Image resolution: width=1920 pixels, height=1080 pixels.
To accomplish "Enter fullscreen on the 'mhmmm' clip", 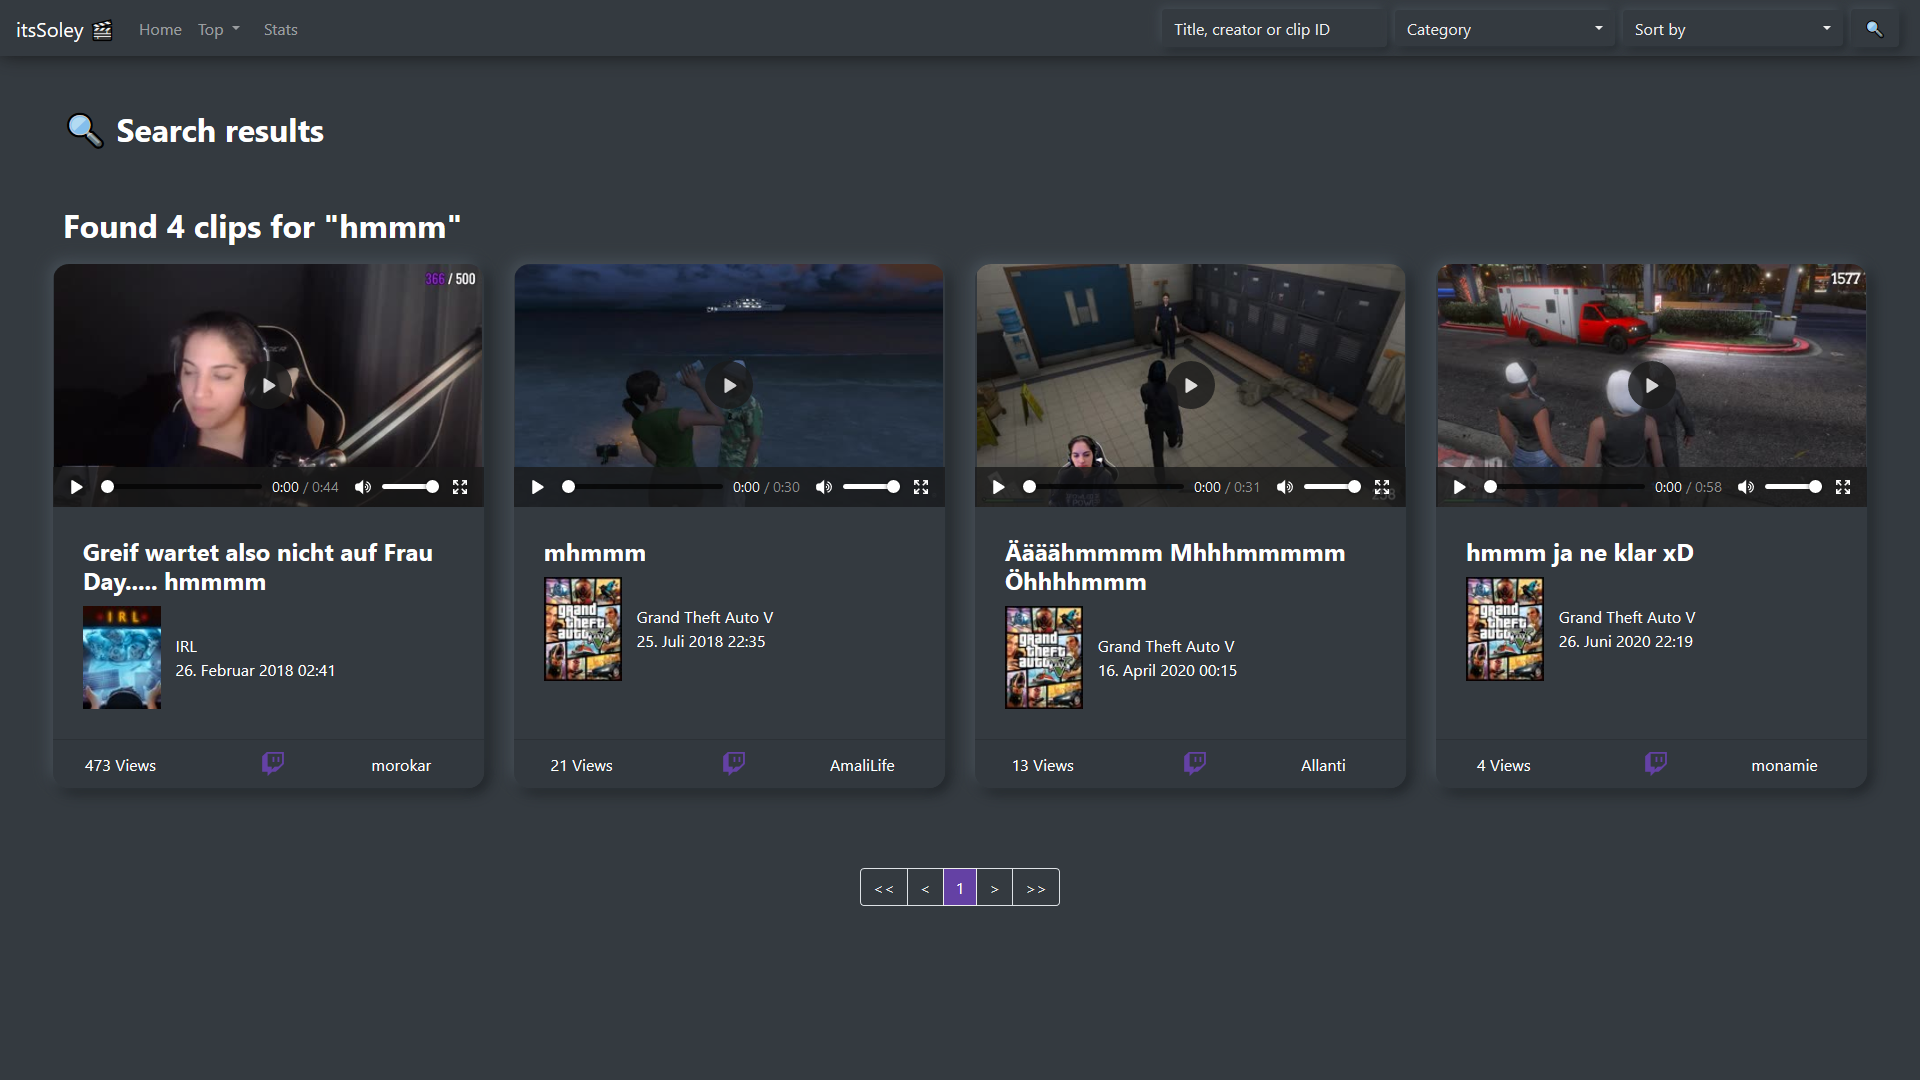I will [x=921, y=487].
